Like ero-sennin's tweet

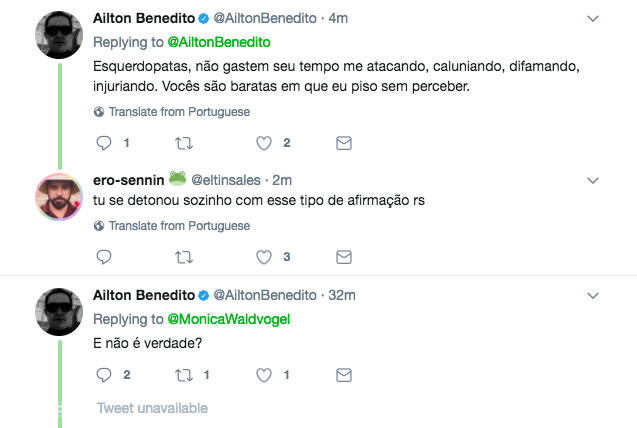click(x=264, y=257)
